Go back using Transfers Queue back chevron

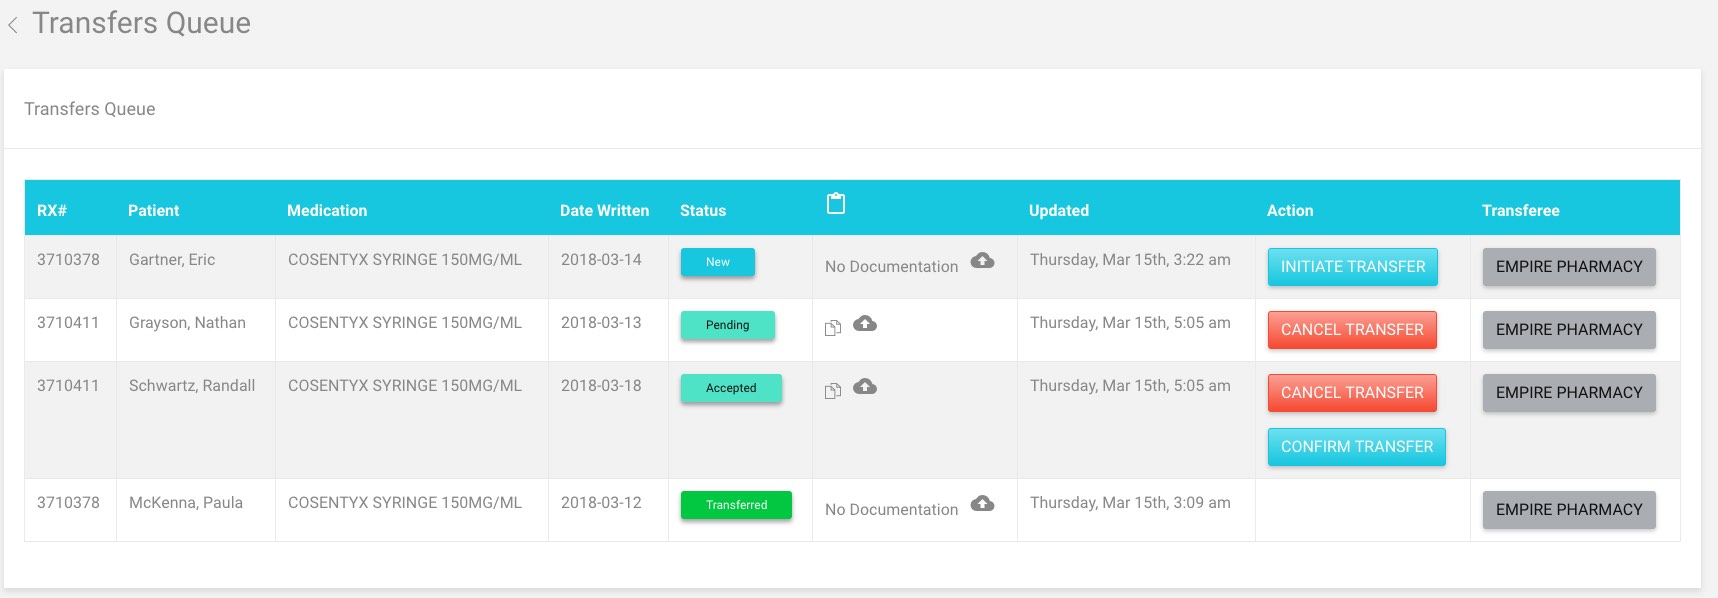[13, 26]
